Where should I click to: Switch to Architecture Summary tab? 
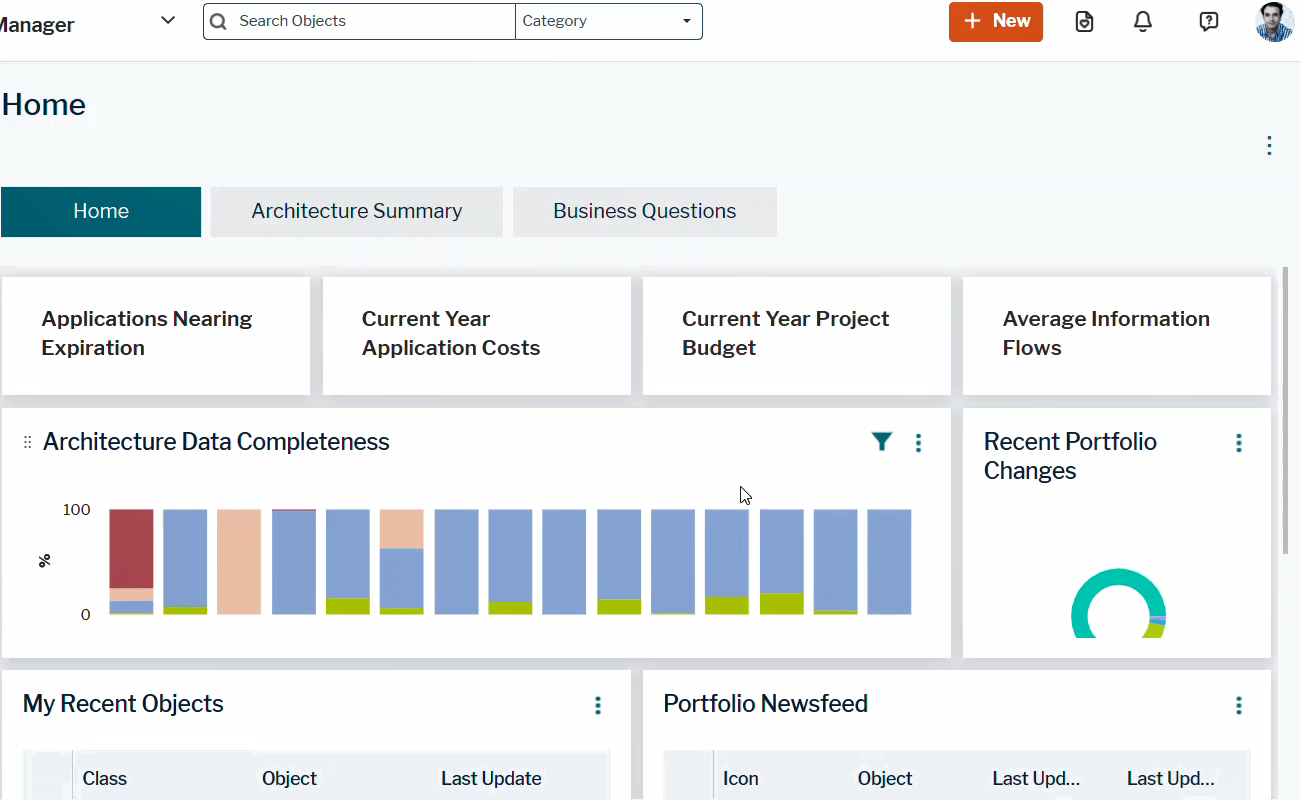click(x=356, y=211)
